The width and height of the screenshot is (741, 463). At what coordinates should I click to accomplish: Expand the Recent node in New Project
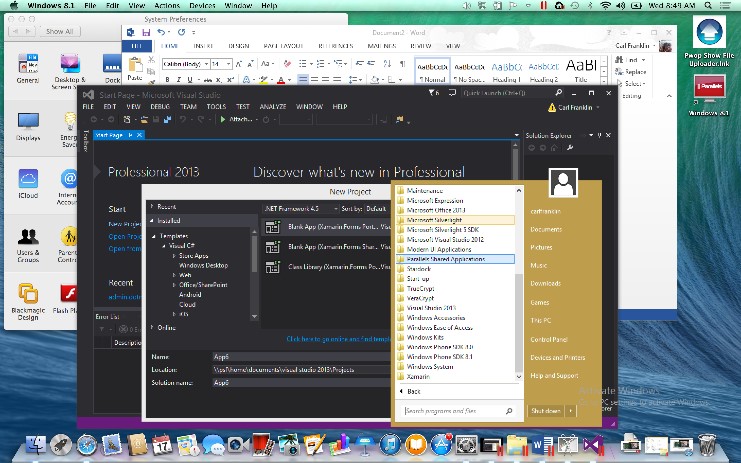[x=152, y=206]
